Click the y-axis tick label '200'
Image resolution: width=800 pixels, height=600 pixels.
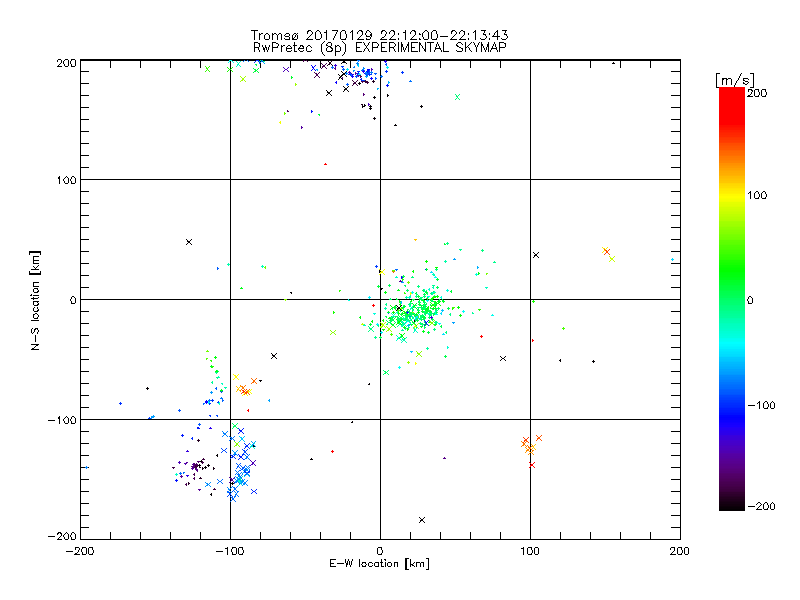tap(66, 63)
